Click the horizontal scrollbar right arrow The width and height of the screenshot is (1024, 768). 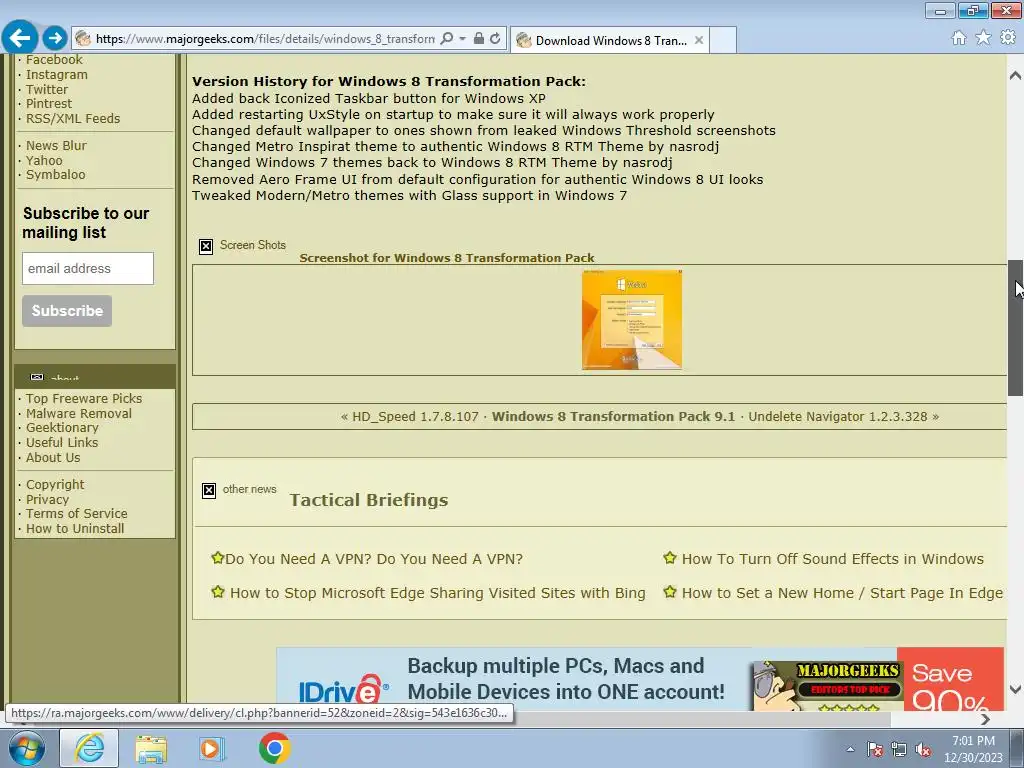click(985, 719)
